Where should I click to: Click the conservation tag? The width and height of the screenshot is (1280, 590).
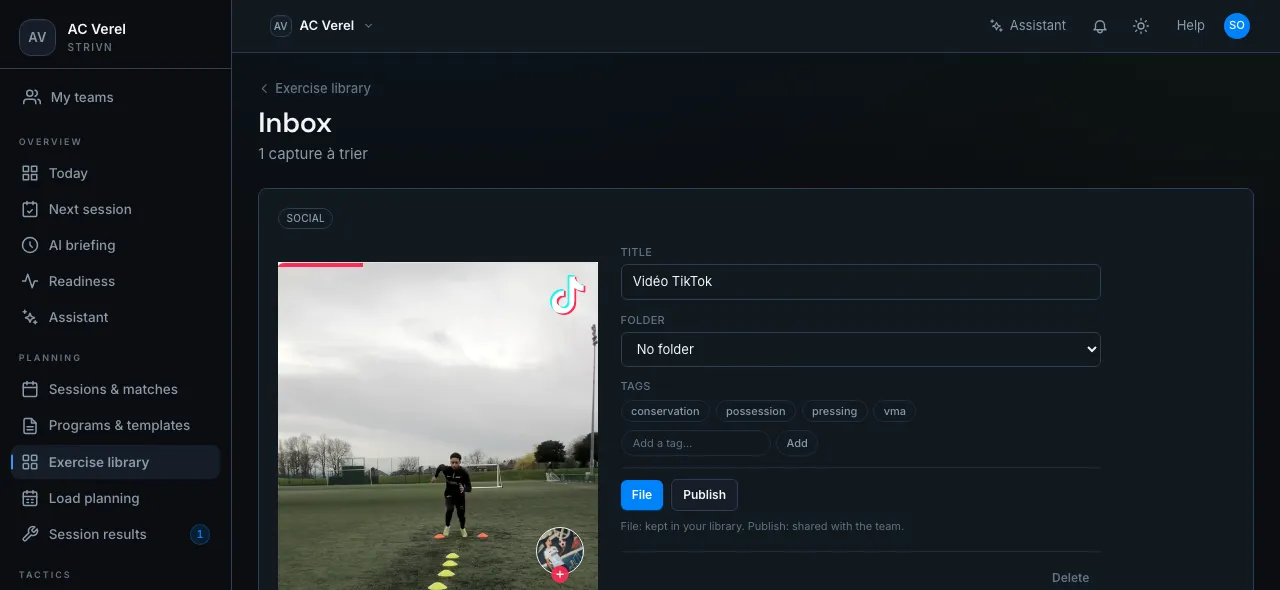pyautogui.click(x=665, y=411)
